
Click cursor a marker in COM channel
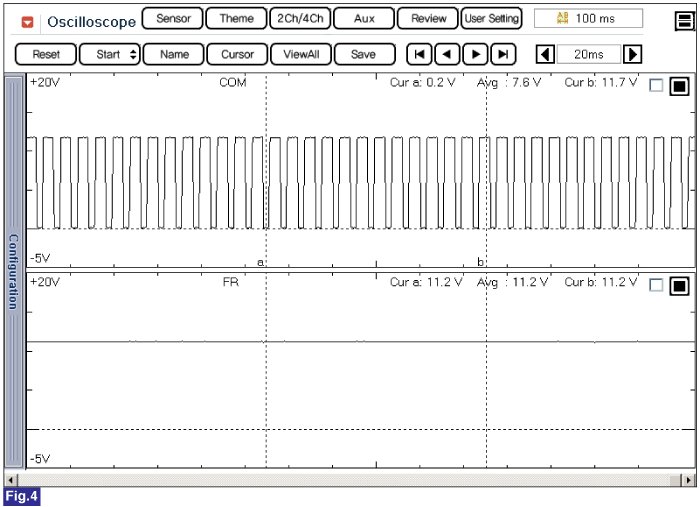(260, 262)
